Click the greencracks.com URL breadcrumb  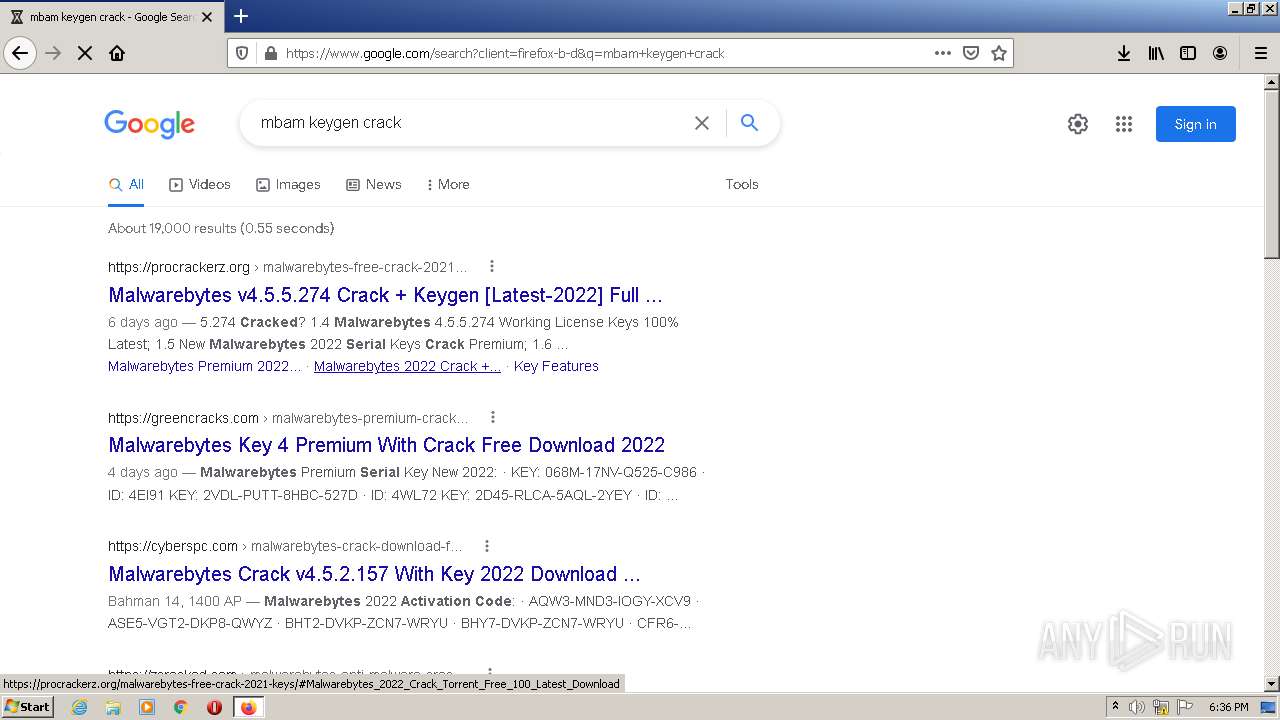point(288,418)
